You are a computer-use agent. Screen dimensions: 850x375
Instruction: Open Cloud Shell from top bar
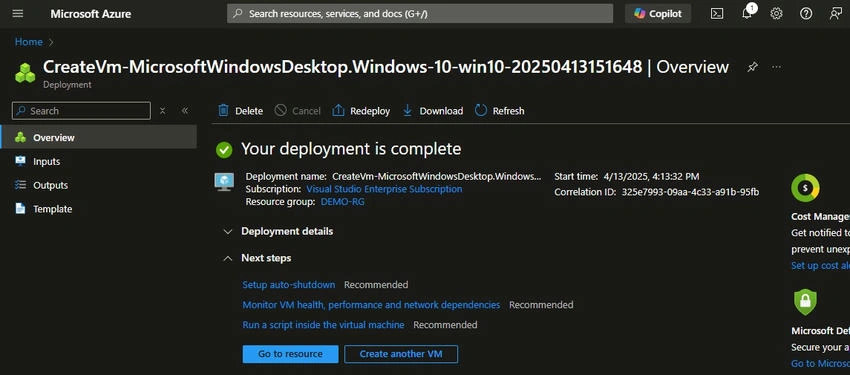point(717,14)
